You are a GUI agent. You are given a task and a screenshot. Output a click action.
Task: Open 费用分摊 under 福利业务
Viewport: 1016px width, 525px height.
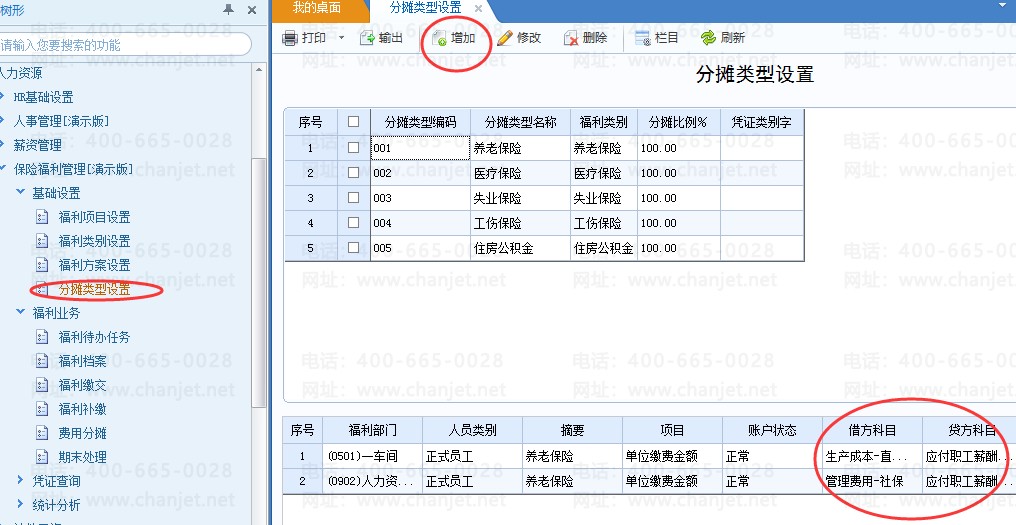point(82,433)
